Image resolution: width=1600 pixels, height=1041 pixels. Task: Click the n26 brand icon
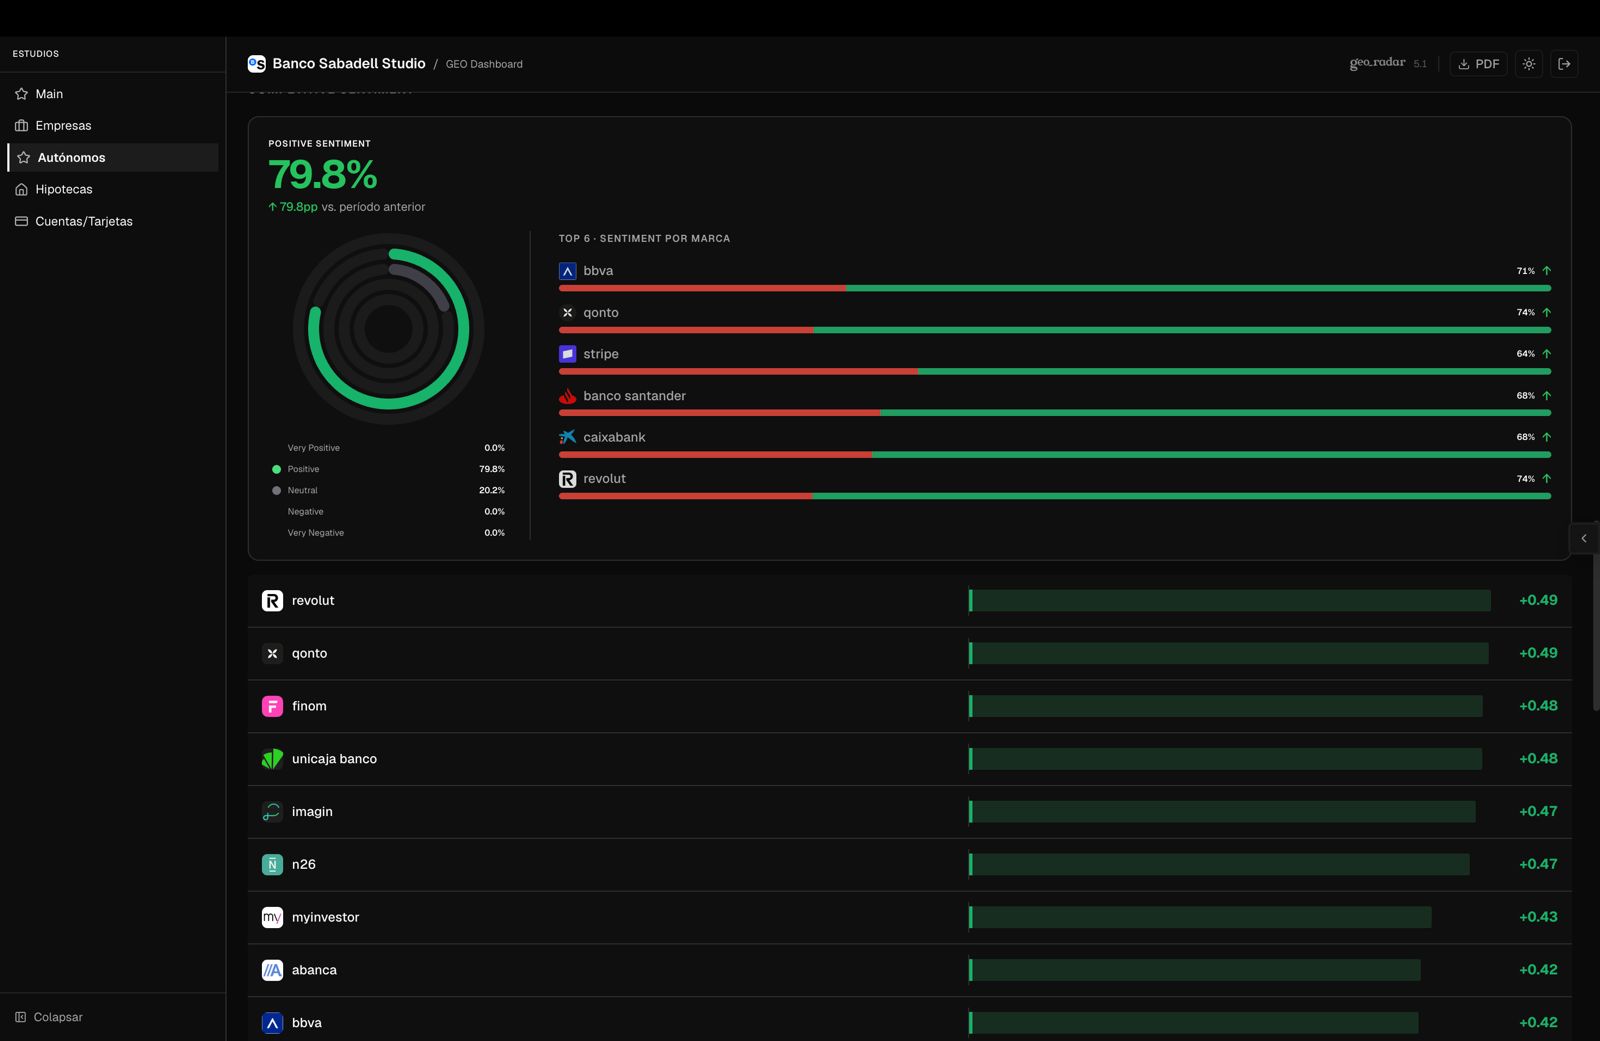272,864
